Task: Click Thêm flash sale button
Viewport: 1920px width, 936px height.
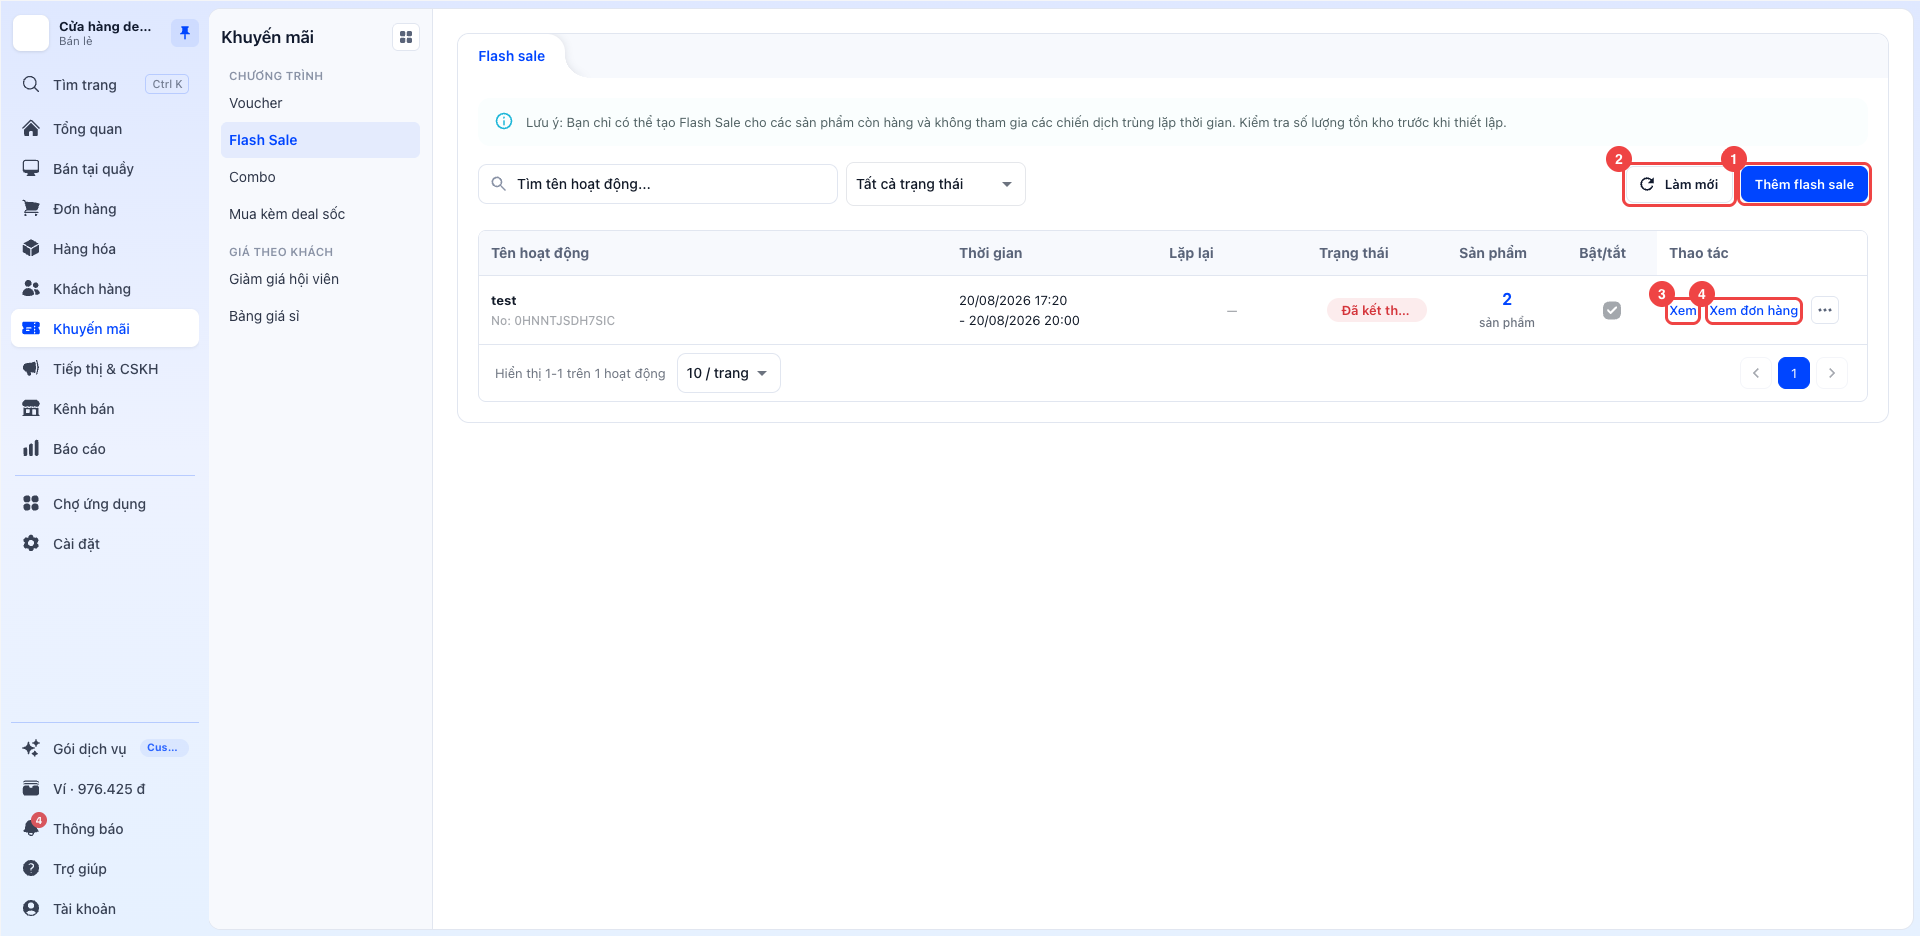Action: tap(1804, 184)
